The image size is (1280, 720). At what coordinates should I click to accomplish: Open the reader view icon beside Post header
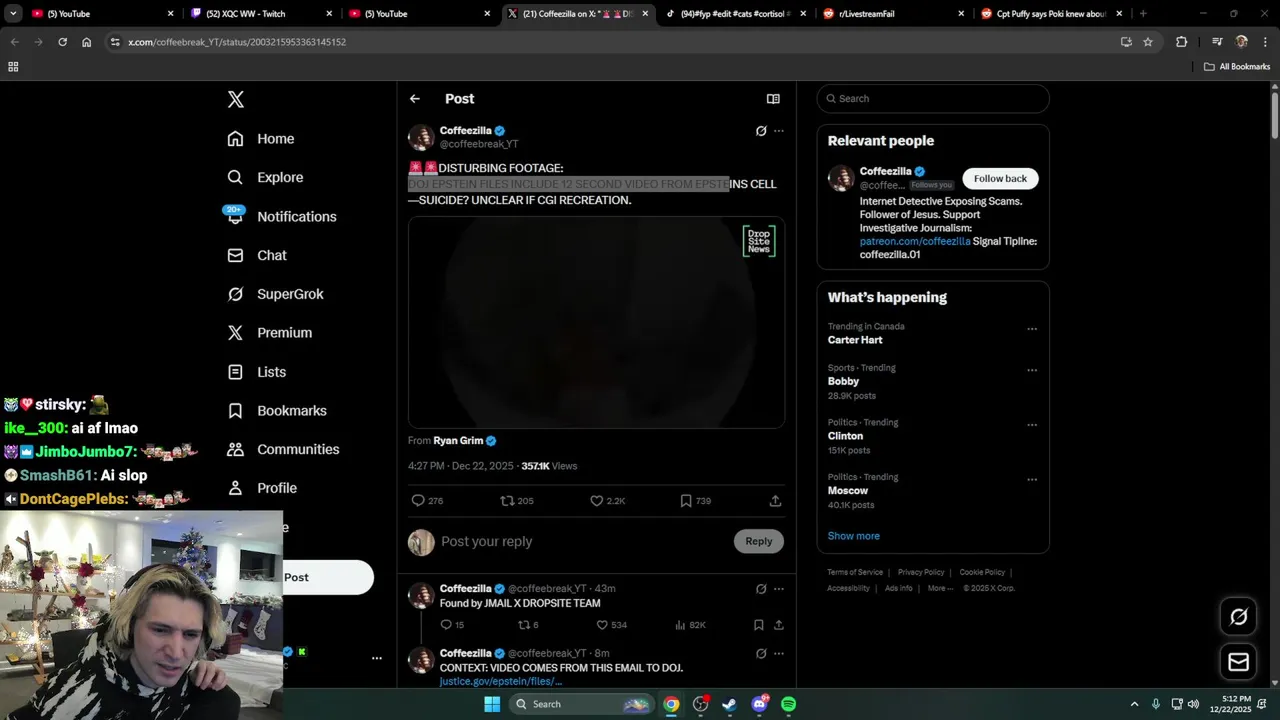click(773, 99)
